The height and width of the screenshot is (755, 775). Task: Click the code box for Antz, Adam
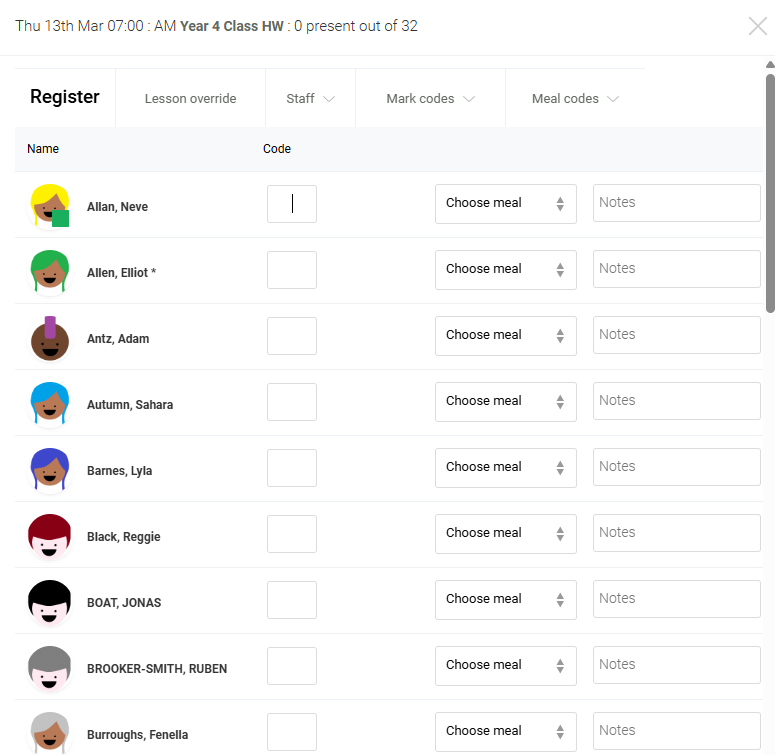292,336
